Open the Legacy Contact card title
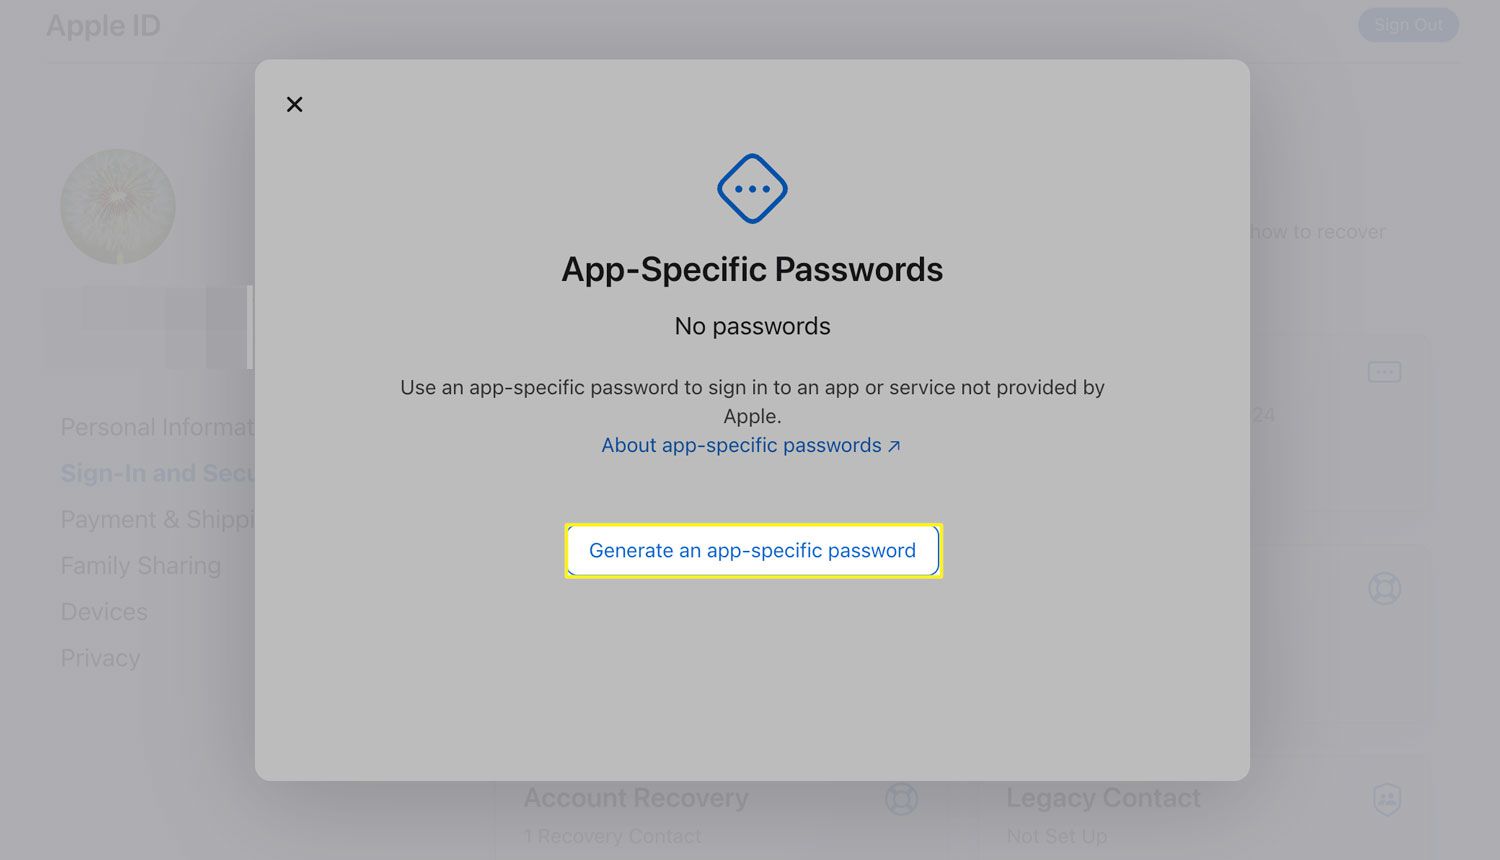Viewport: 1500px width, 860px height. click(x=1103, y=798)
